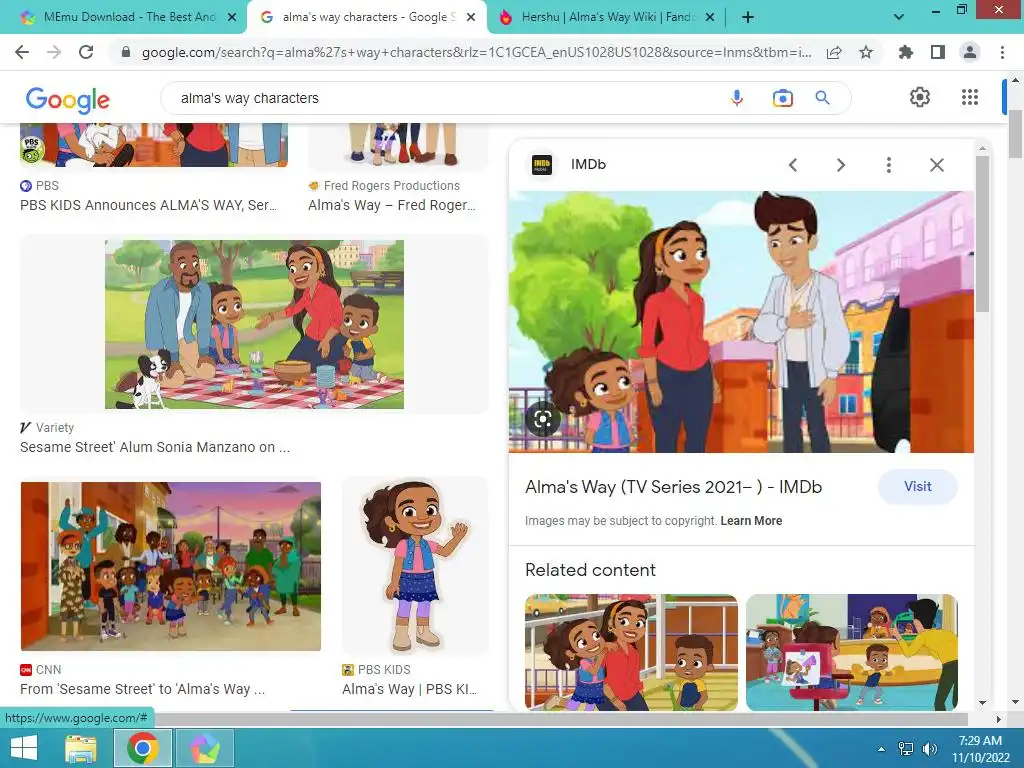Open the clock showing 7:29 AM
Screen dimensions: 1024x768
[980, 749]
